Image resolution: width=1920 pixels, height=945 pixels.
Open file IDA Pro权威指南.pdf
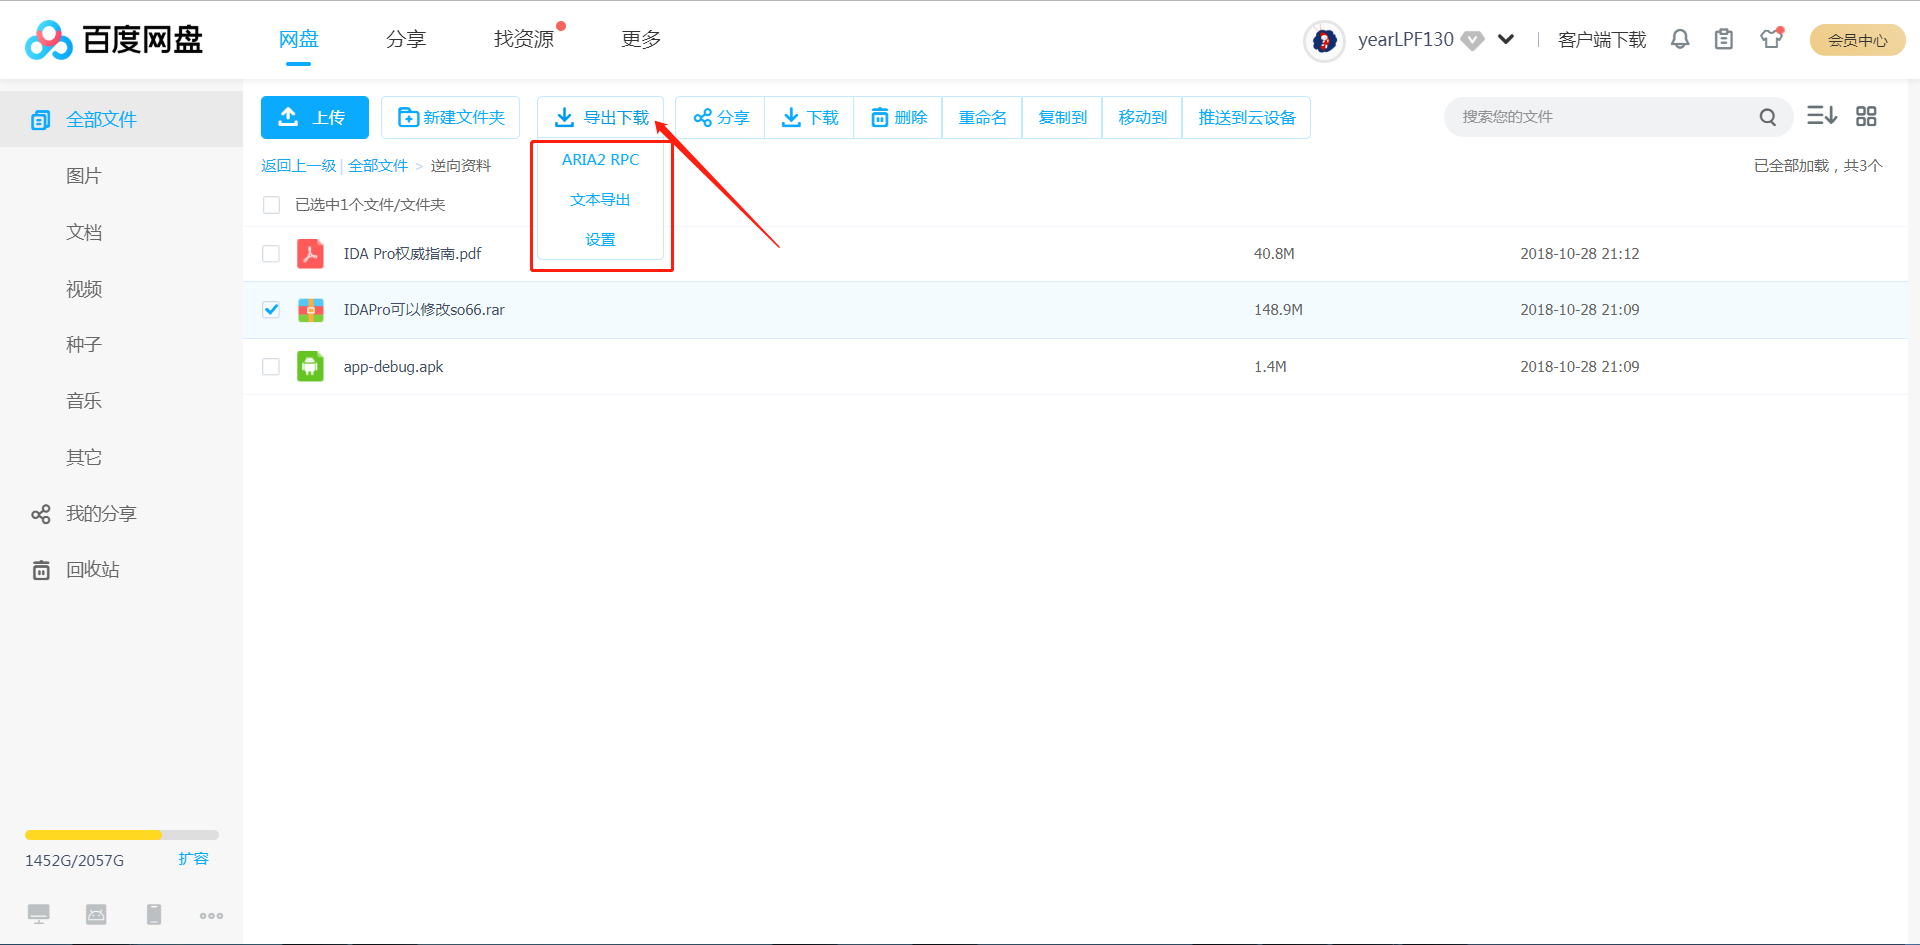coord(413,254)
